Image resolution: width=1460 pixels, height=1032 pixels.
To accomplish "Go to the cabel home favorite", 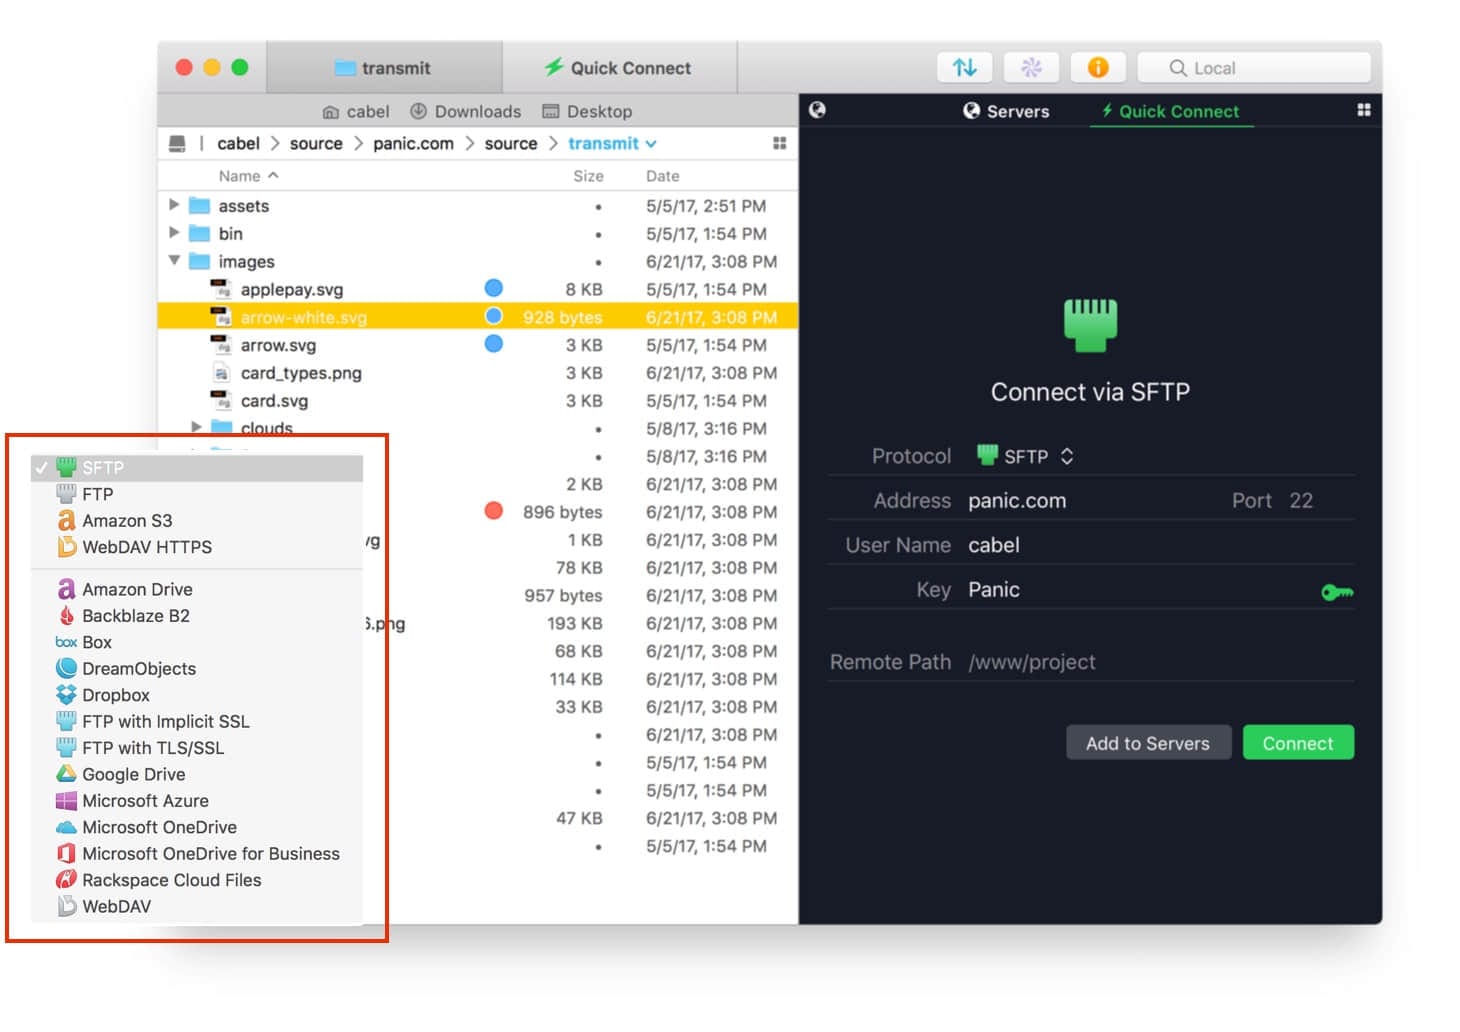I will 356,111.
